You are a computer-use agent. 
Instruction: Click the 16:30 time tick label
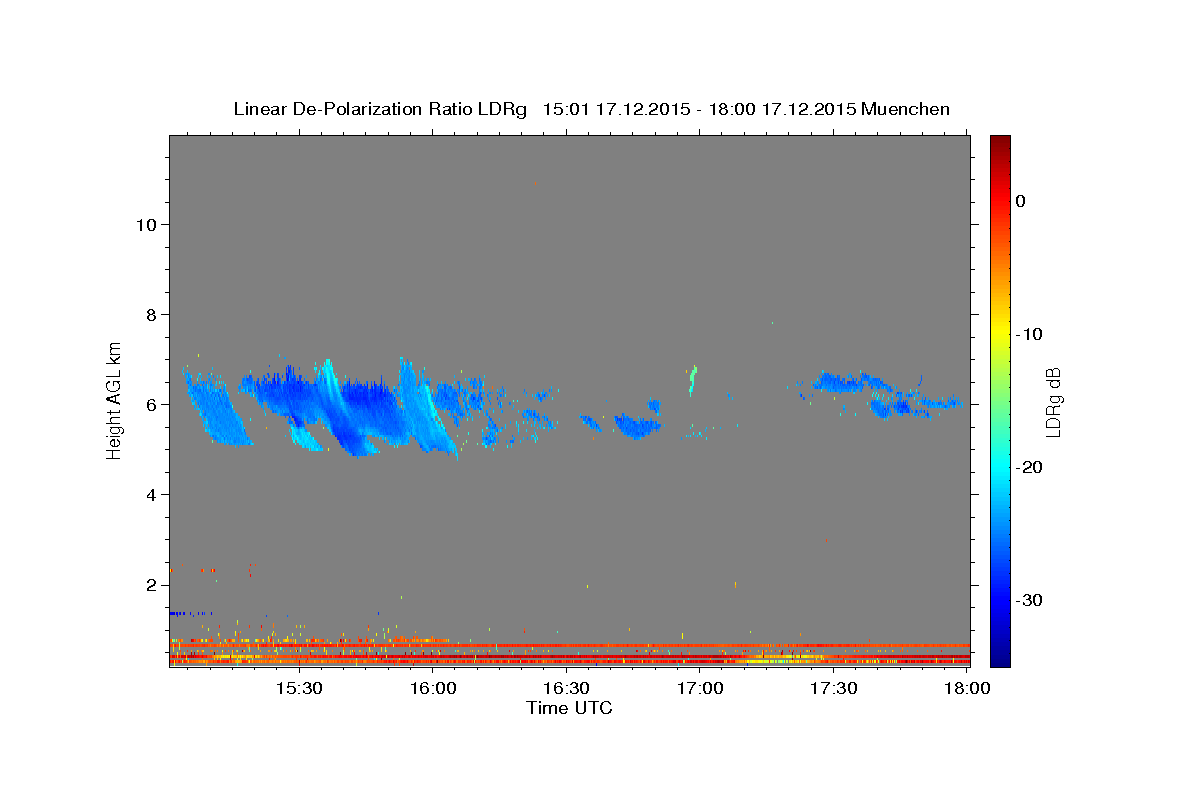click(567, 689)
